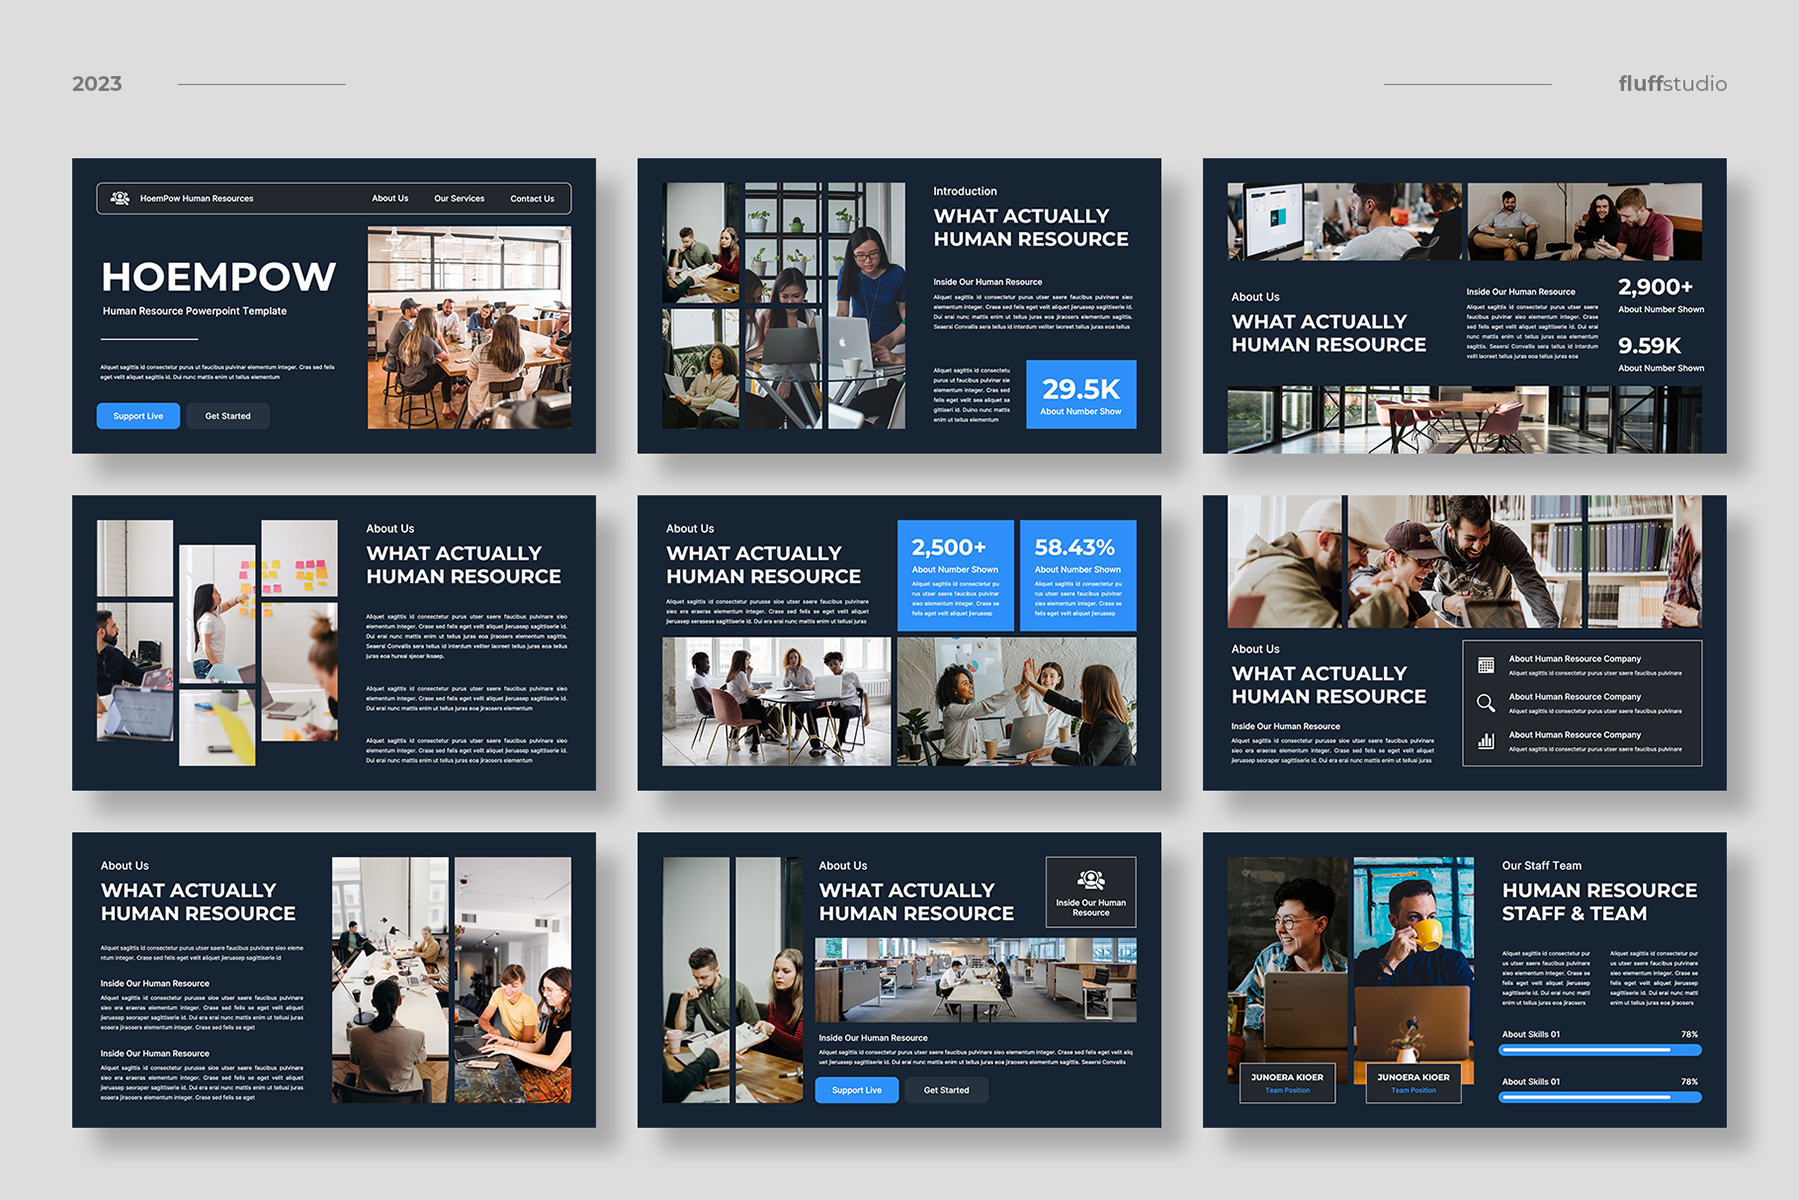Select the blue 29.5K statistic card

pos(1081,394)
